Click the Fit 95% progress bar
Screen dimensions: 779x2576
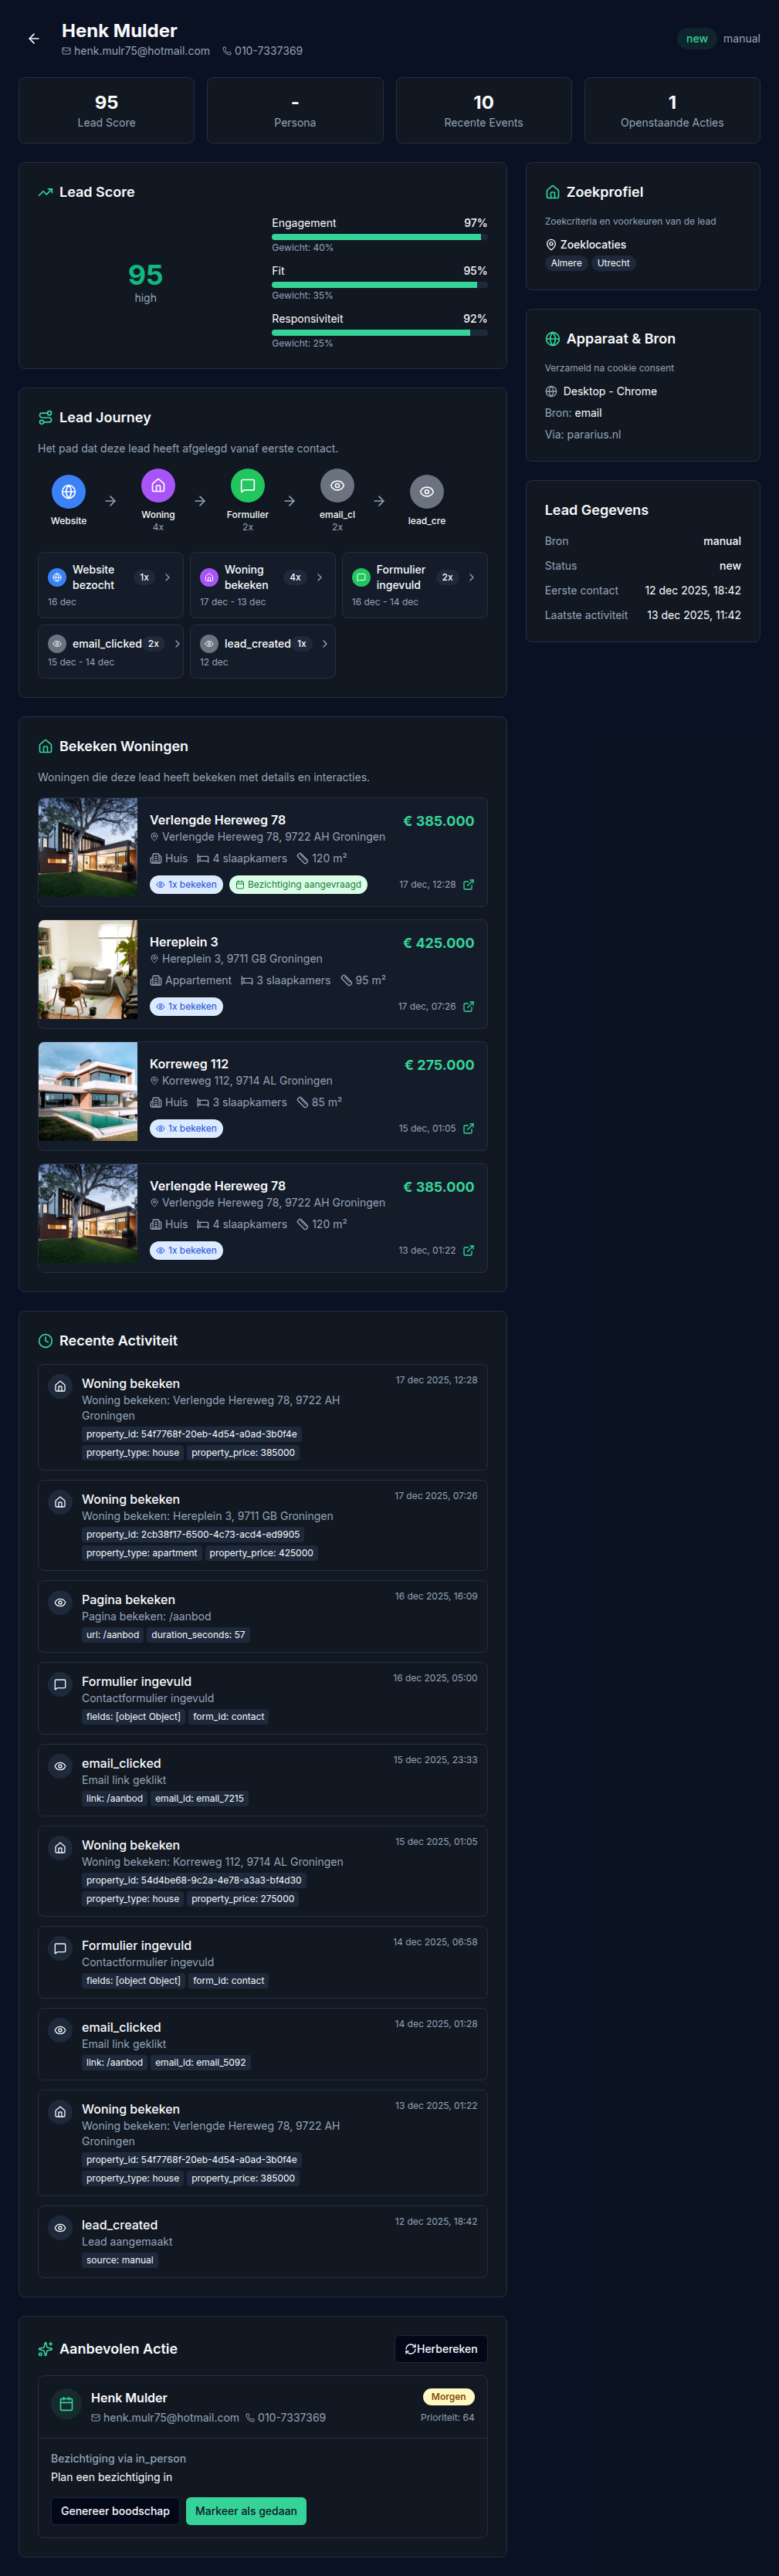380,285
